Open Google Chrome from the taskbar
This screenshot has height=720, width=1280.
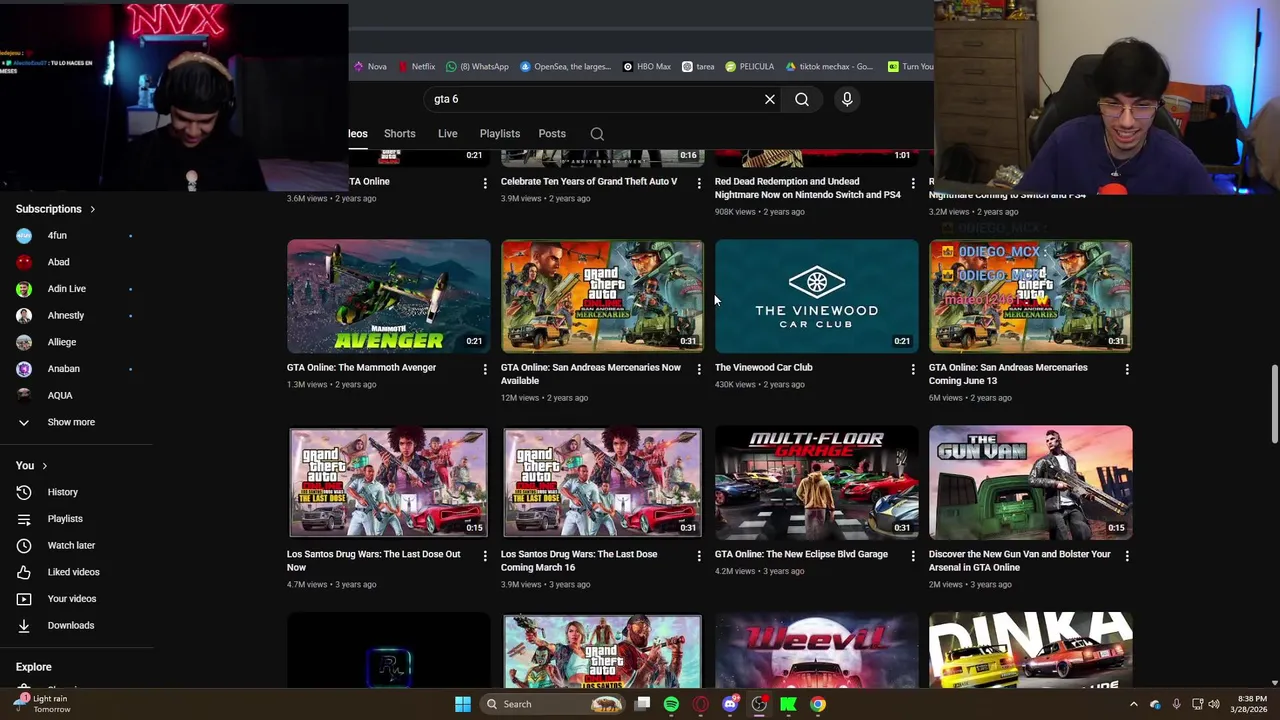click(818, 704)
